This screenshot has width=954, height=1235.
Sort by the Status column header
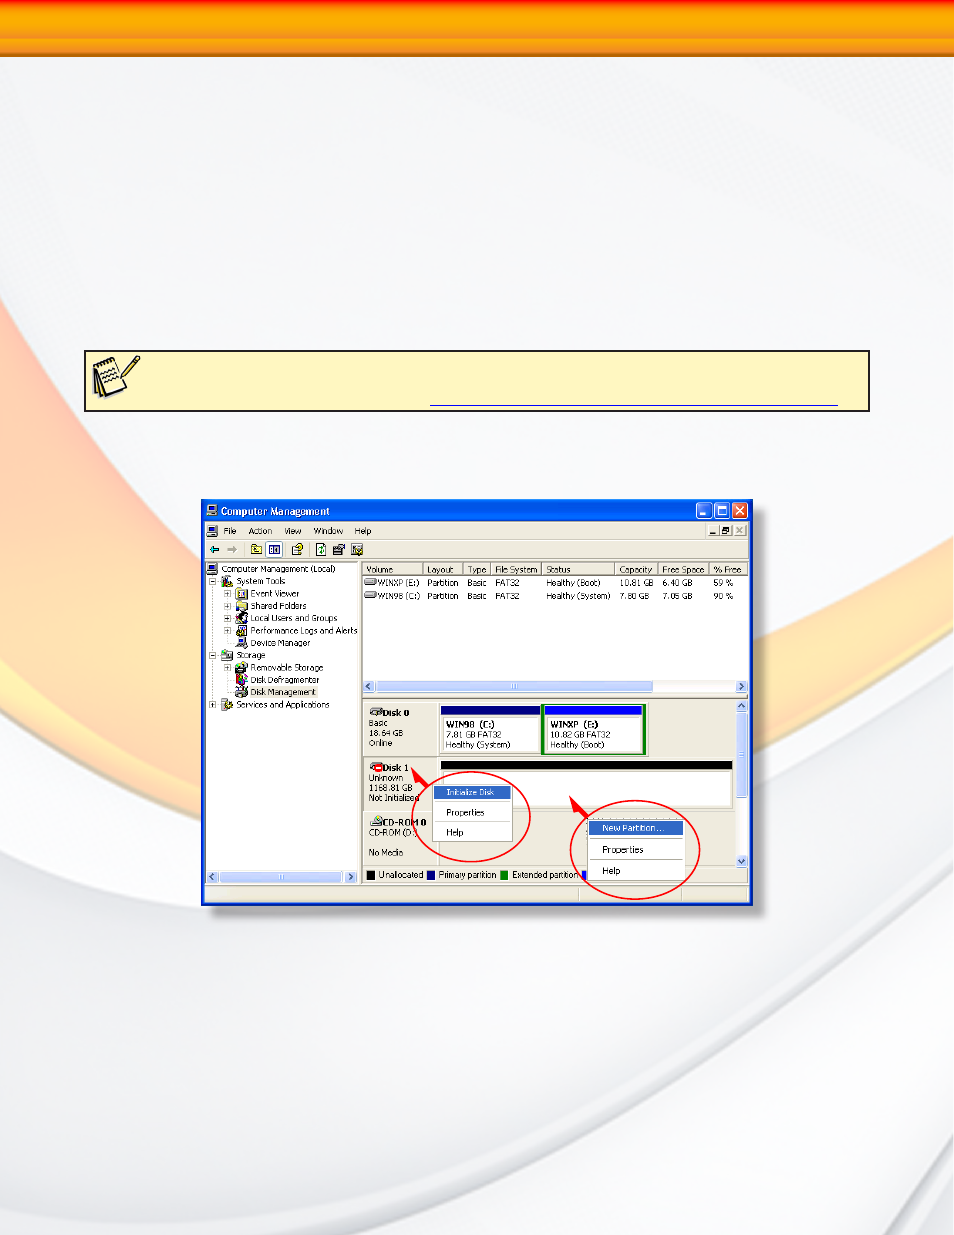click(578, 569)
